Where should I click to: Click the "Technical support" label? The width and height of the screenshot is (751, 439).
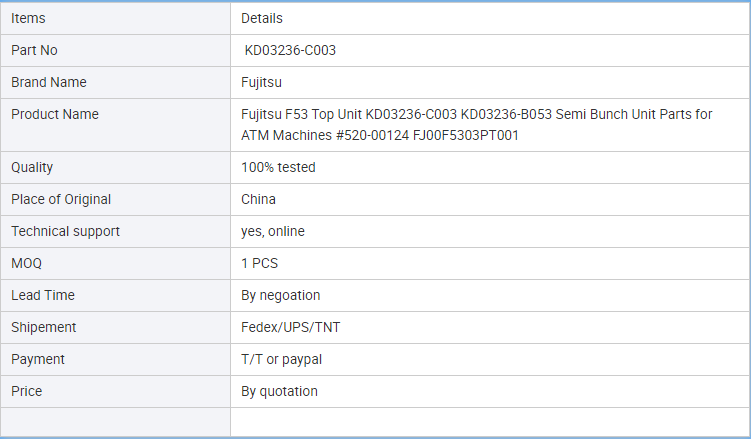click(65, 231)
